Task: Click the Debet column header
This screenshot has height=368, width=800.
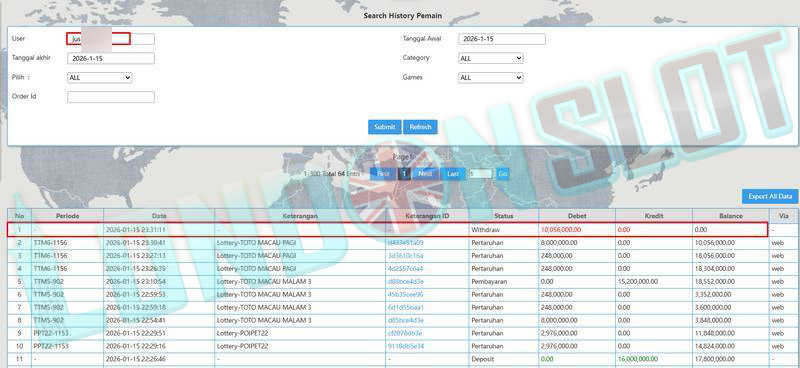Action: (577, 216)
